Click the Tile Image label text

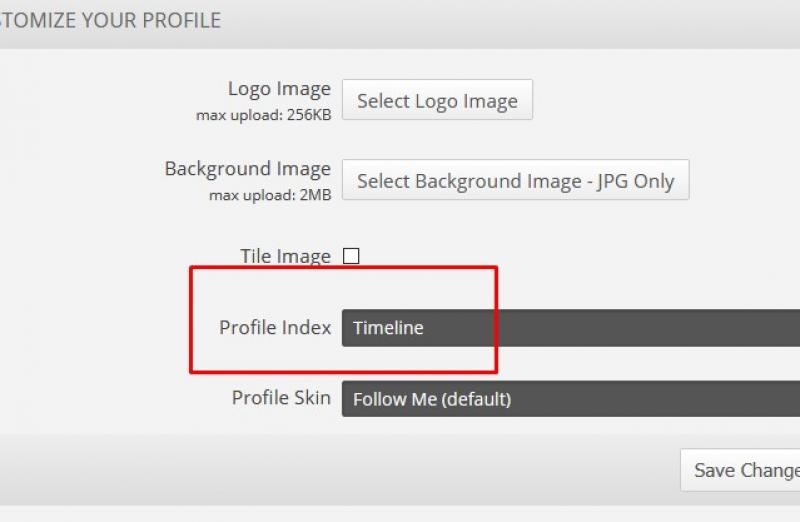285,256
